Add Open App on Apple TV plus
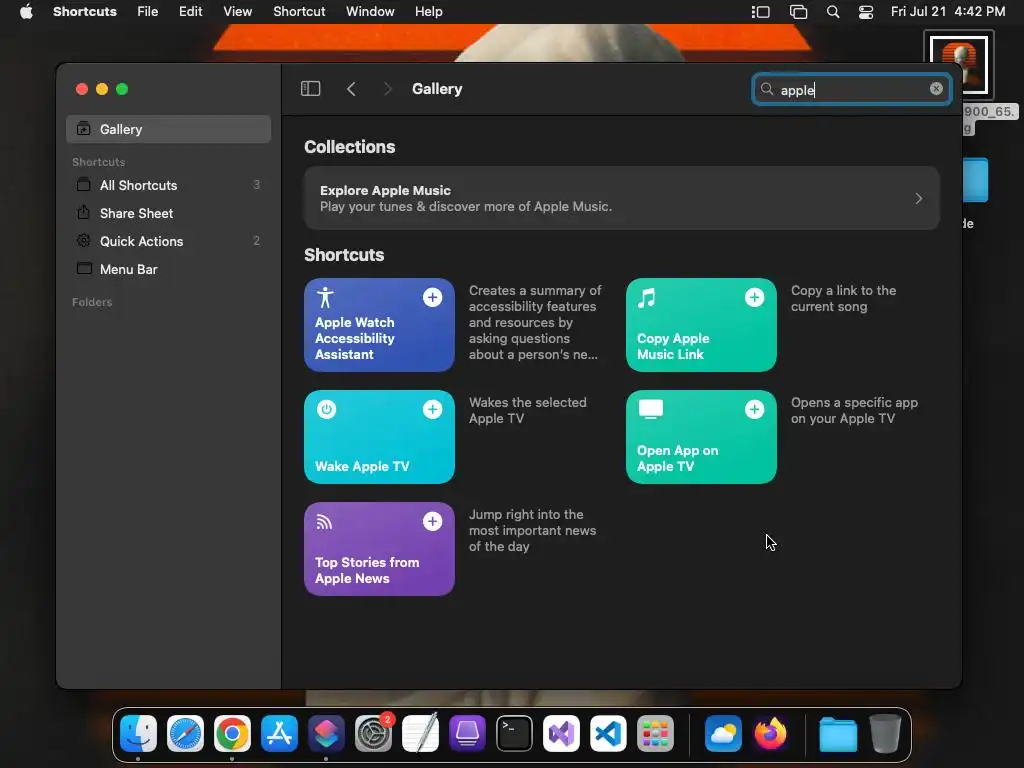This screenshot has width=1024, height=768. coord(754,409)
